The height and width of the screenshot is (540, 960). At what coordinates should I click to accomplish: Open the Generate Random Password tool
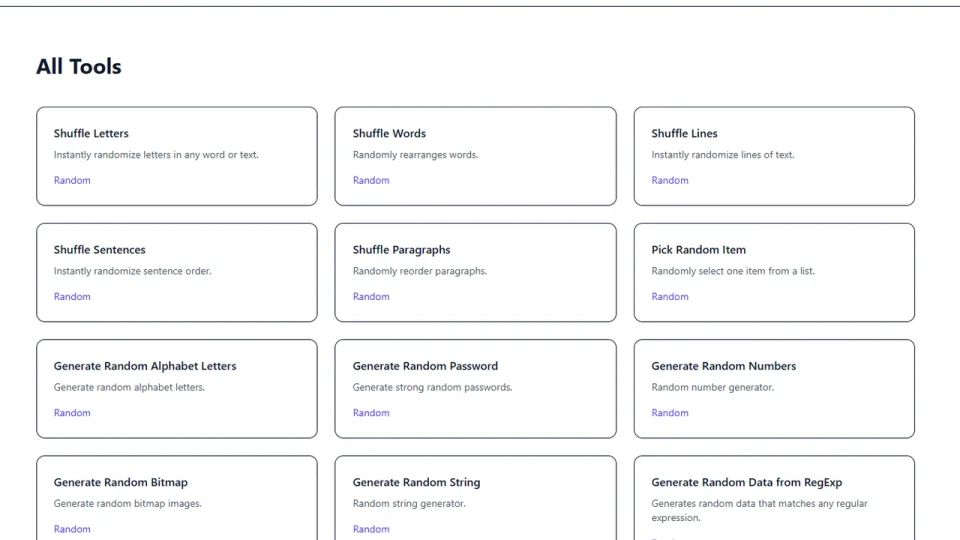tap(425, 366)
